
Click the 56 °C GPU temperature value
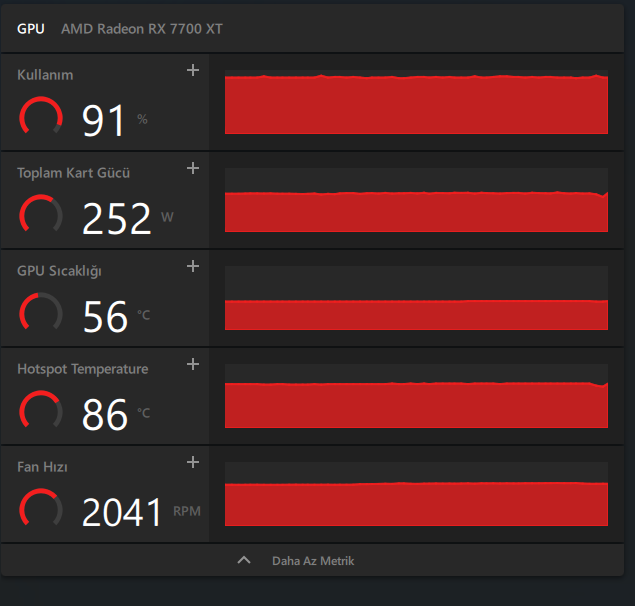pos(116,316)
